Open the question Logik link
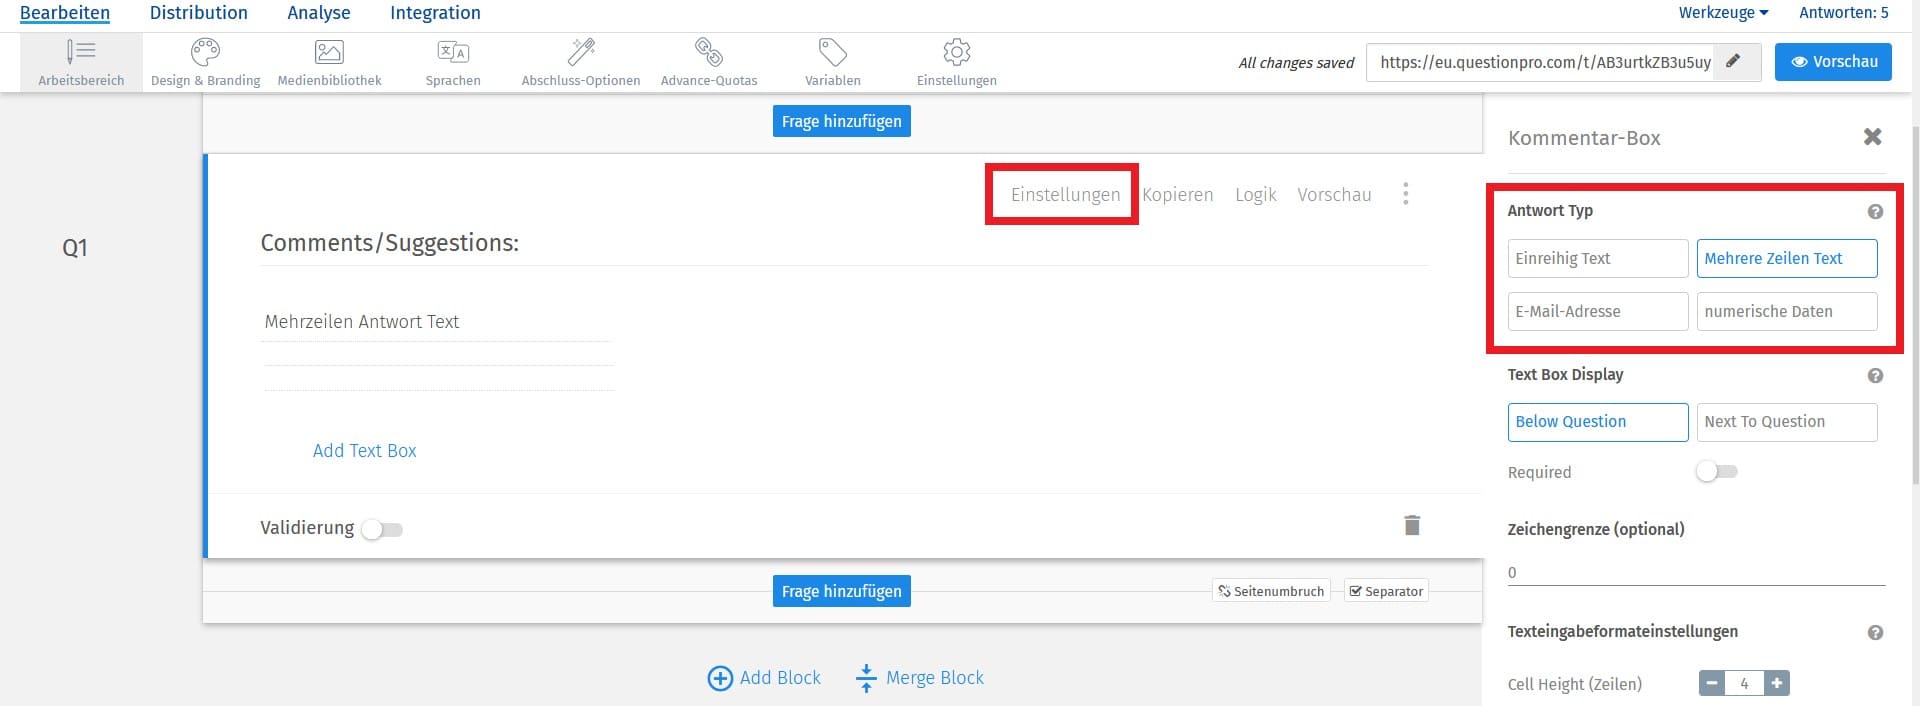Viewport: 1920px width, 706px height. pyautogui.click(x=1256, y=194)
